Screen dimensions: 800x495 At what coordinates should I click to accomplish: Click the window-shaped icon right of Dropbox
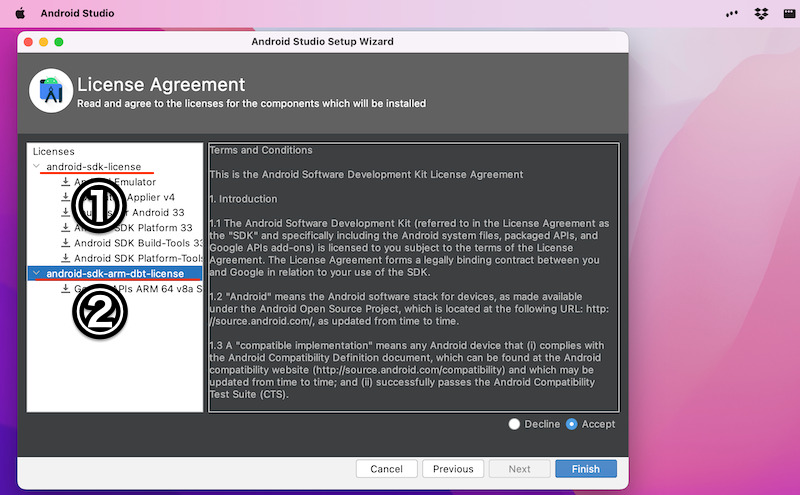coord(787,13)
